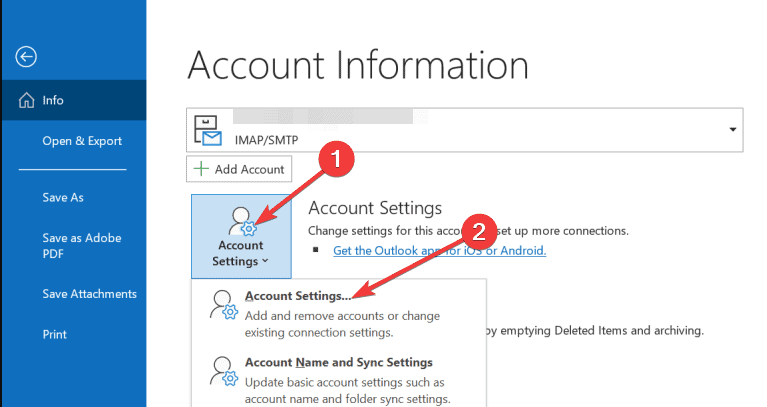Open Get the Outlook app link
Viewport: 767px width, 407px height.
pos(439,250)
